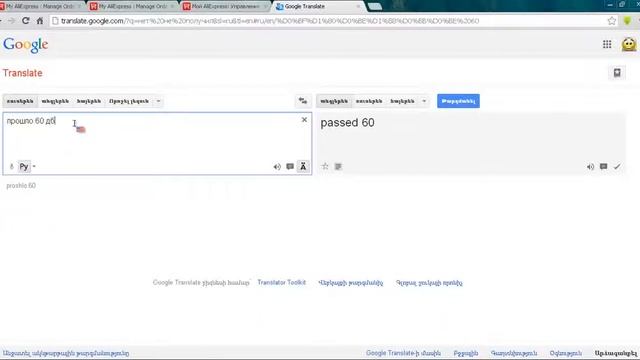Click the checkmark rate translation icon
Screen dimensions: 640x360
617,167
